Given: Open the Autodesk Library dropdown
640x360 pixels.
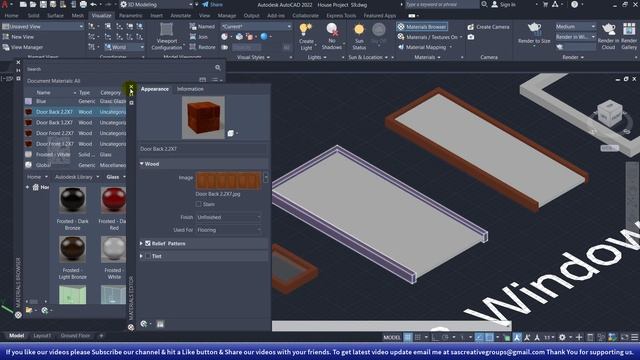Looking at the screenshot, I should click(77, 177).
